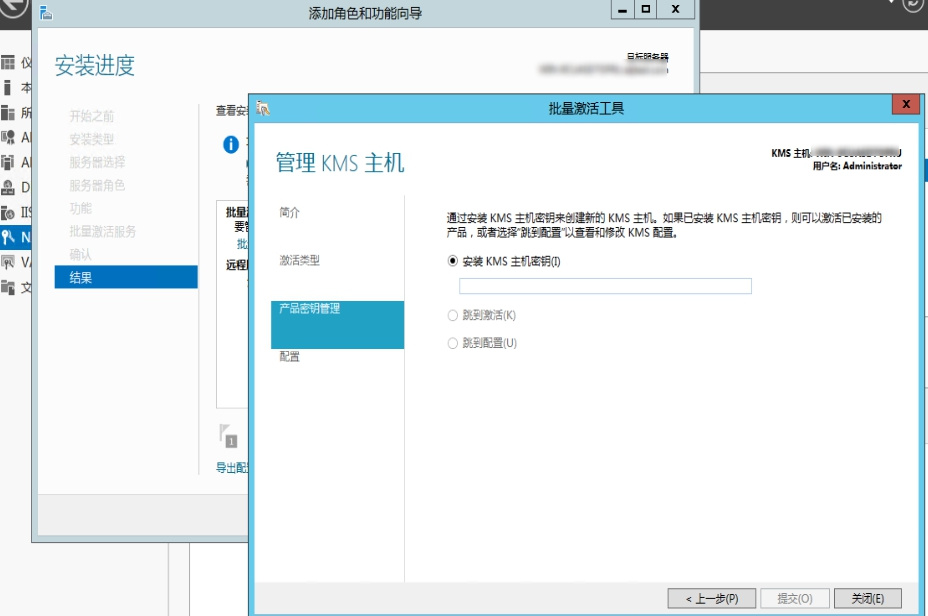Open the File and Storage Services sidebar icon

click(8, 288)
